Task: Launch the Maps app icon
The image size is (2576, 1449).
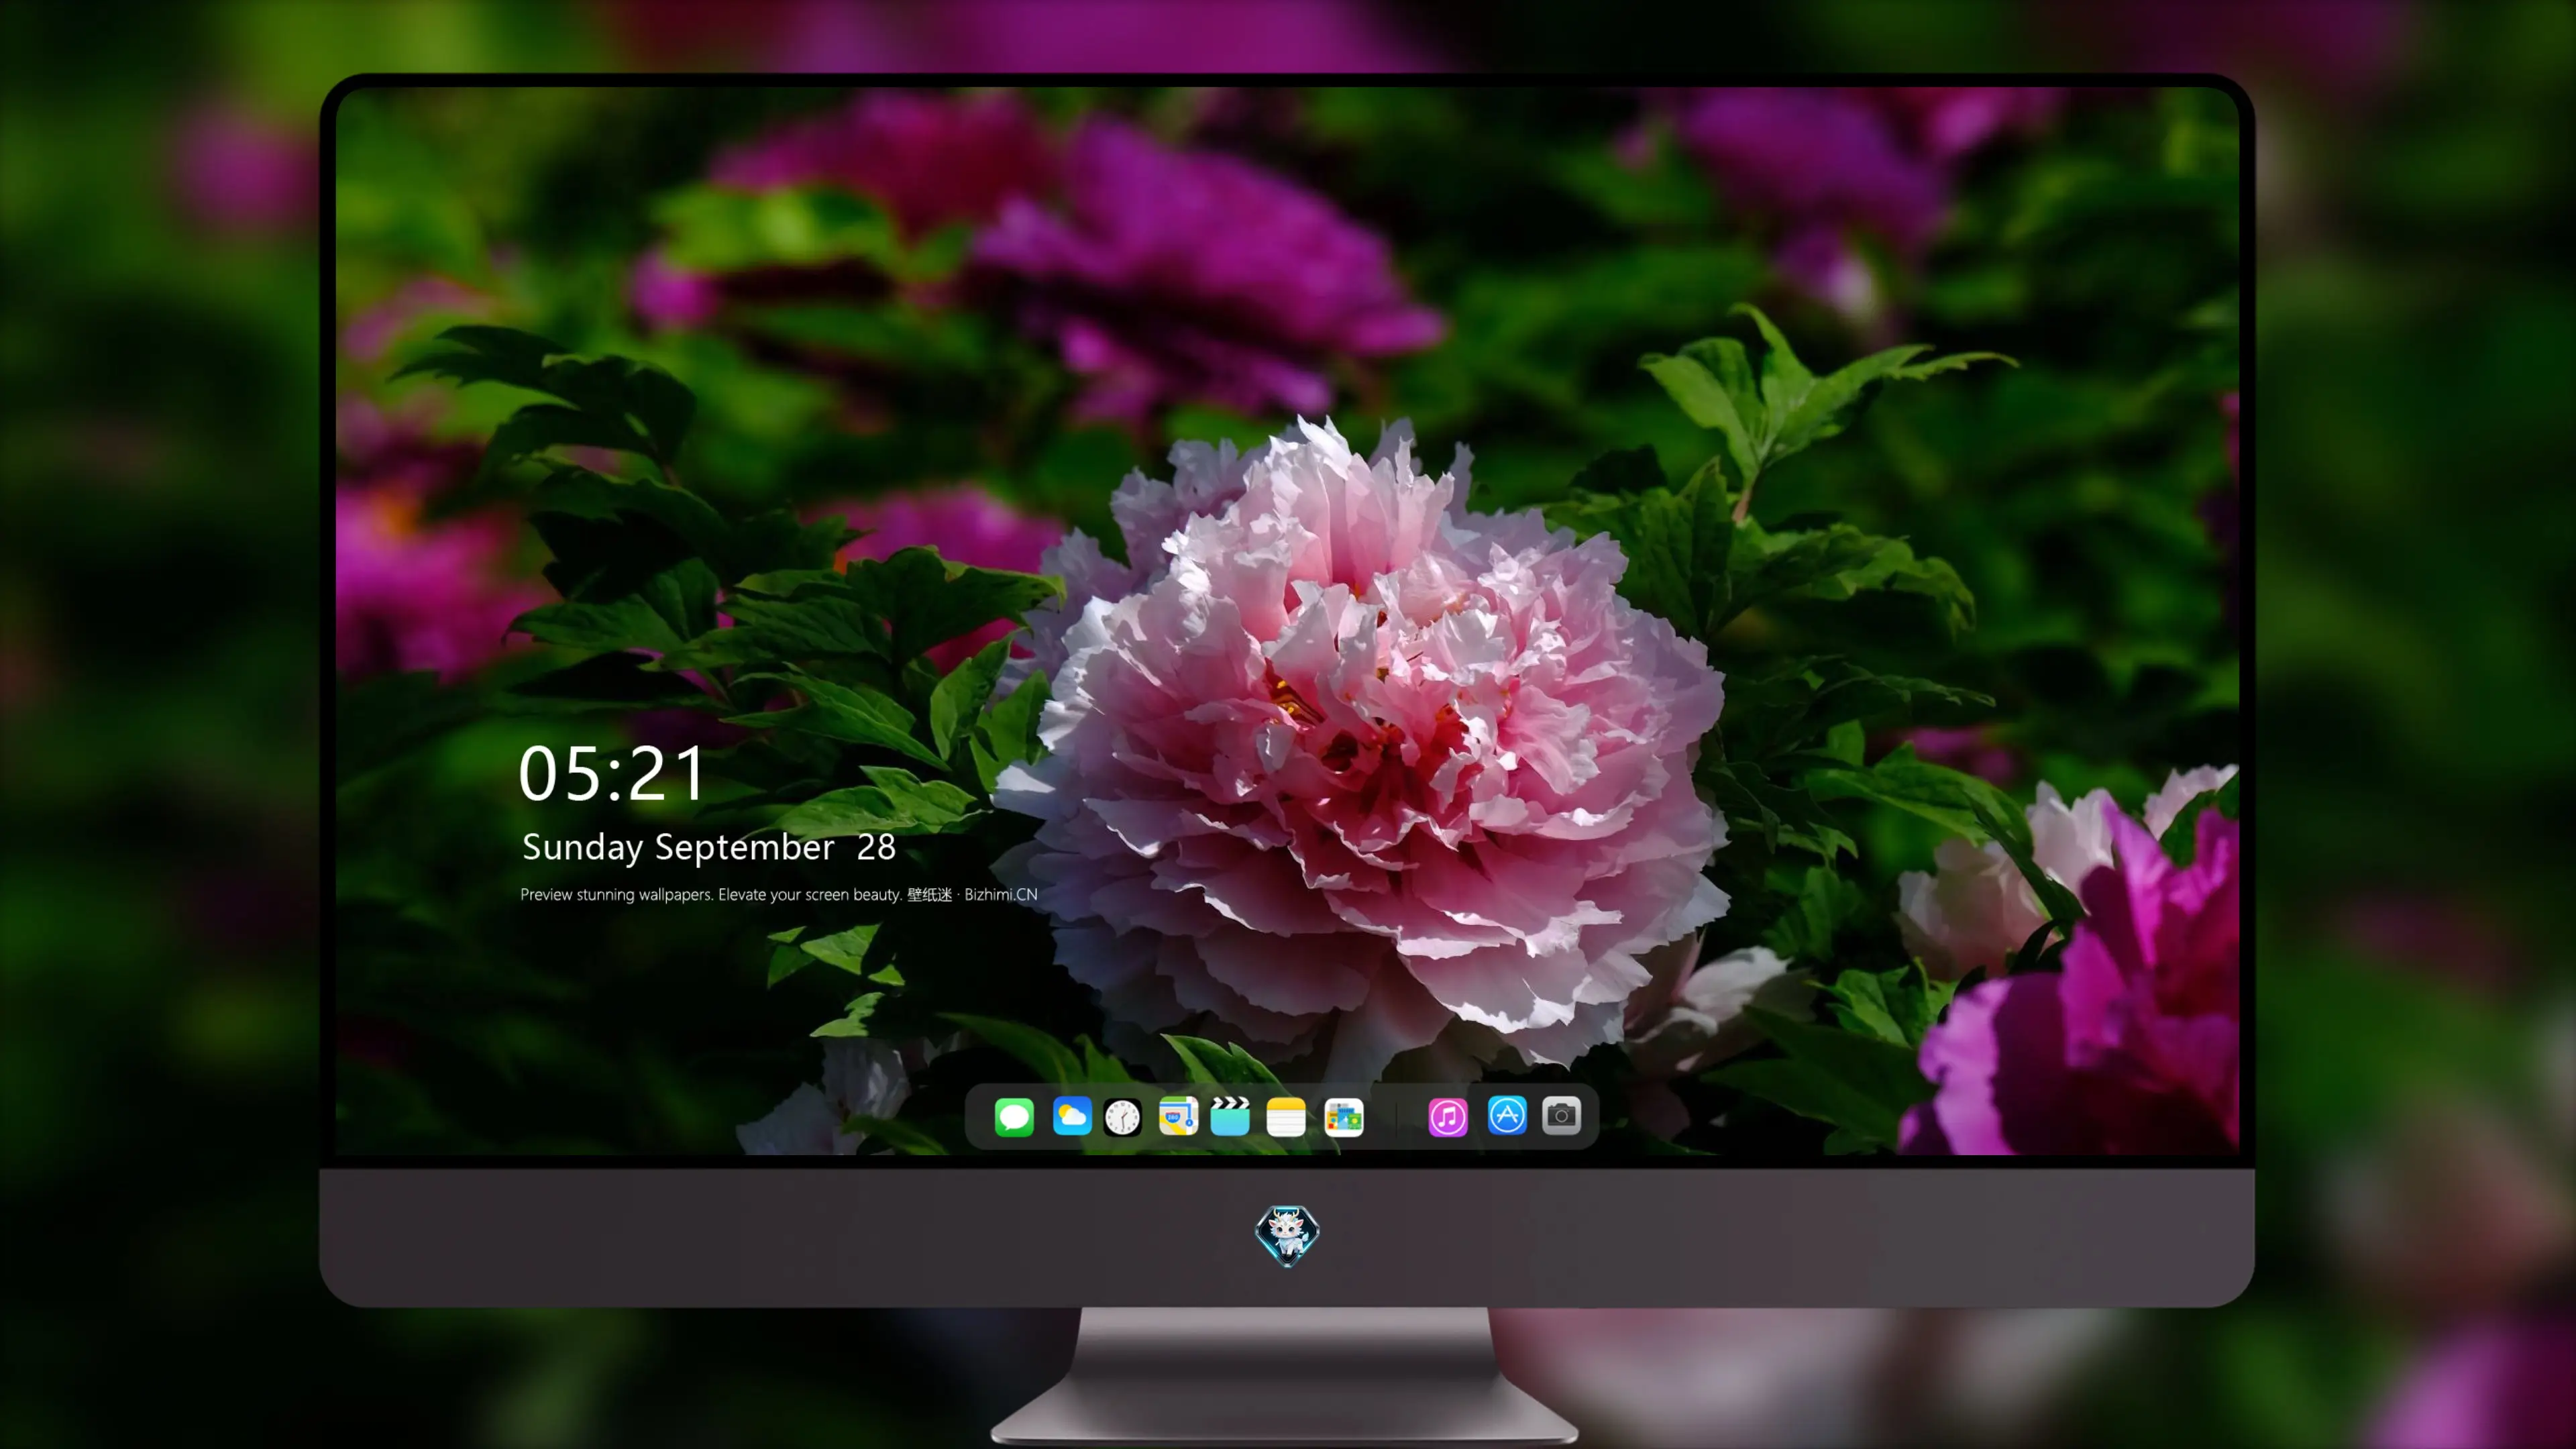Action: tap(1178, 1116)
